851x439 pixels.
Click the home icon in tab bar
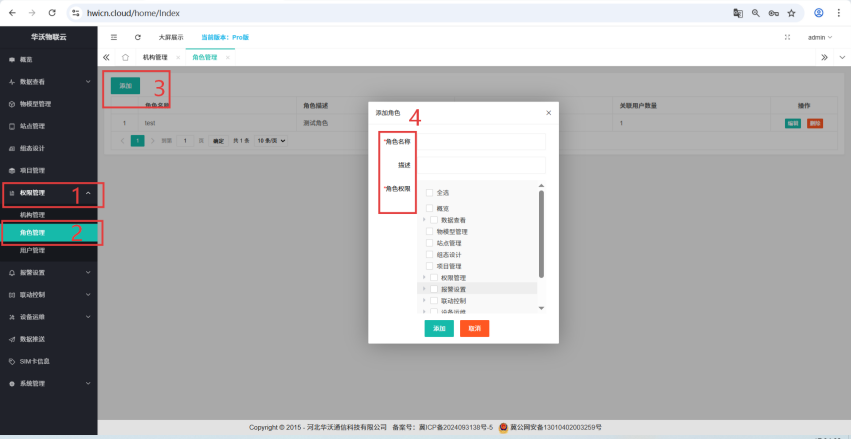click(125, 58)
